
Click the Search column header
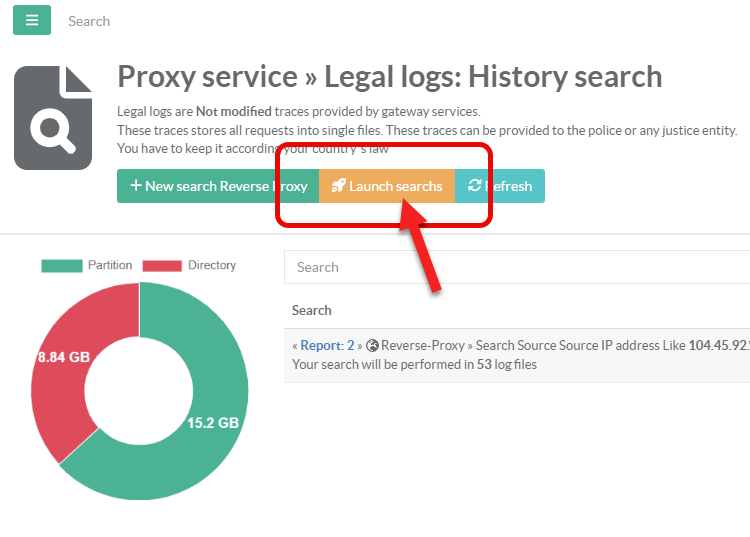click(x=312, y=311)
